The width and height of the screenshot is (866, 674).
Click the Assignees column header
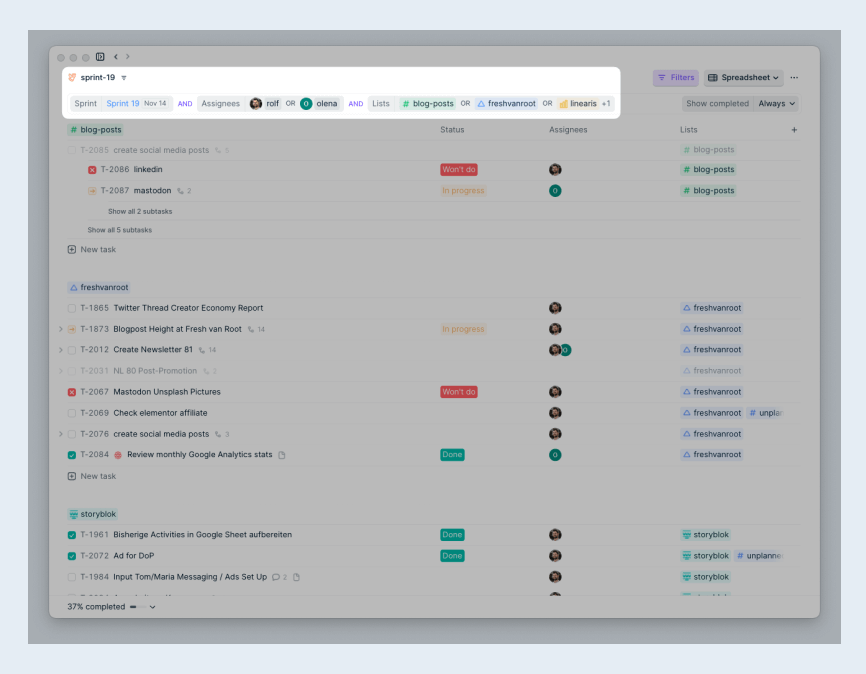coord(568,130)
